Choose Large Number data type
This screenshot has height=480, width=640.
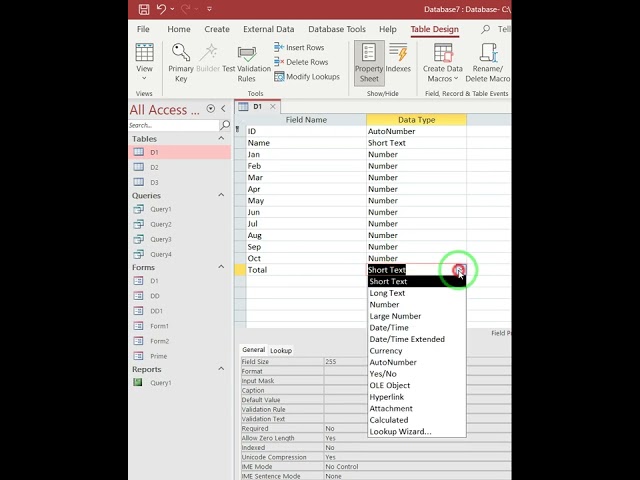pos(417,316)
